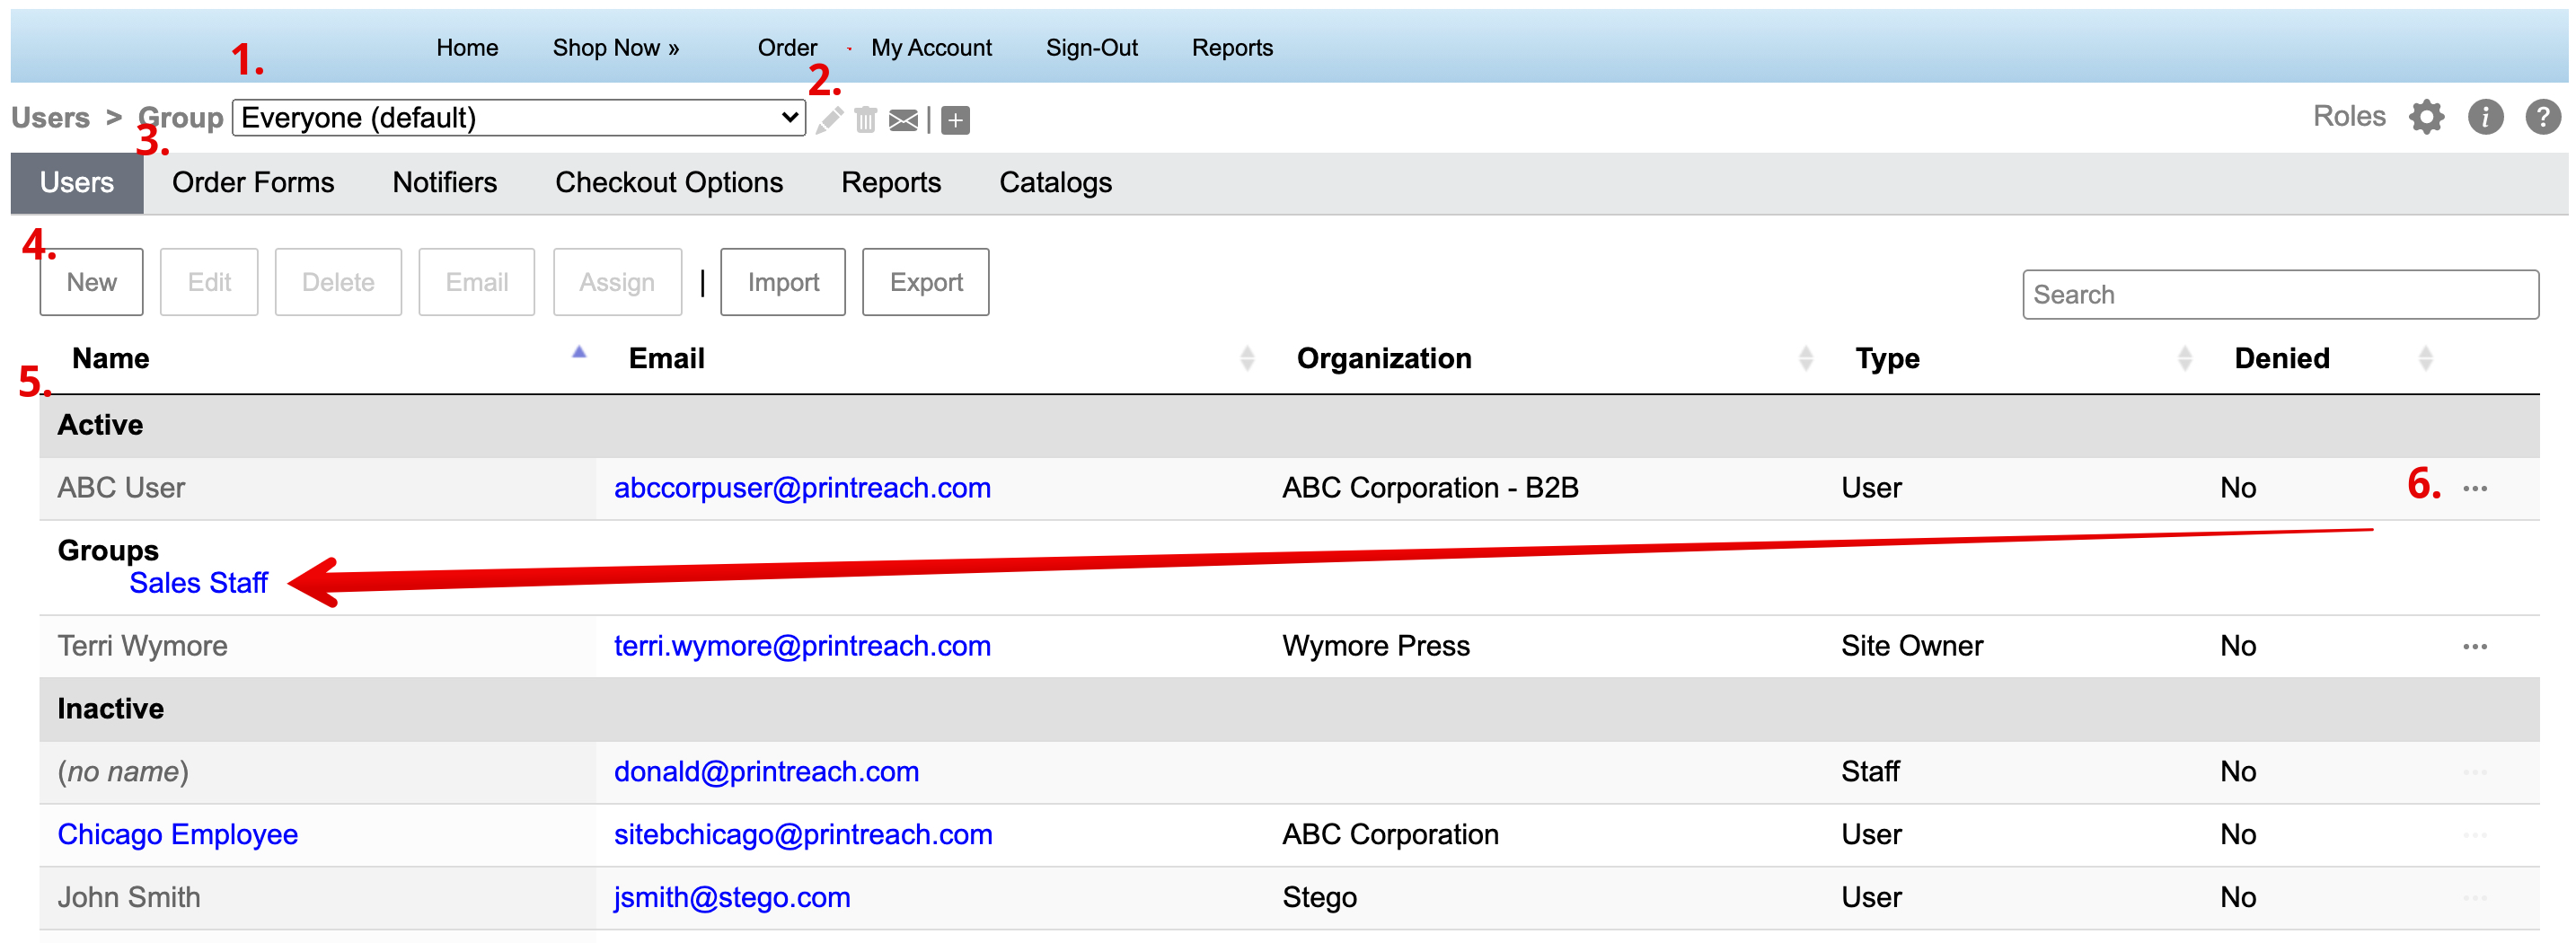Switch to the Order Forms tab
Image resolution: width=2576 pixels, height=943 pixels.
(253, 183)
